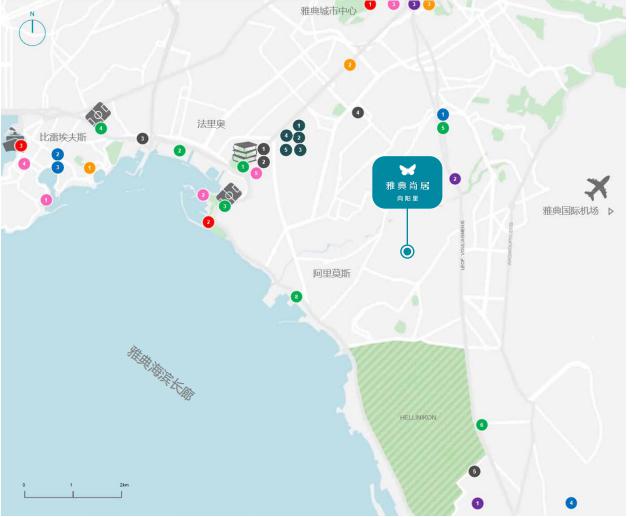Click the 雅典海滨长廊 coastline label

click(160, 373)
